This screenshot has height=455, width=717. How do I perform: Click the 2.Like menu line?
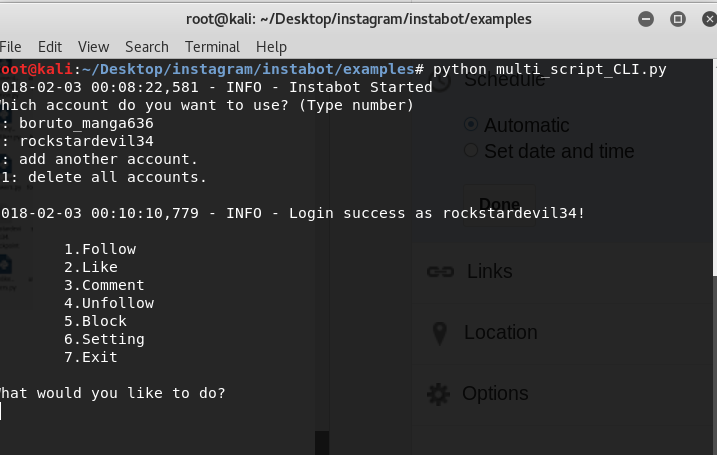91,267
